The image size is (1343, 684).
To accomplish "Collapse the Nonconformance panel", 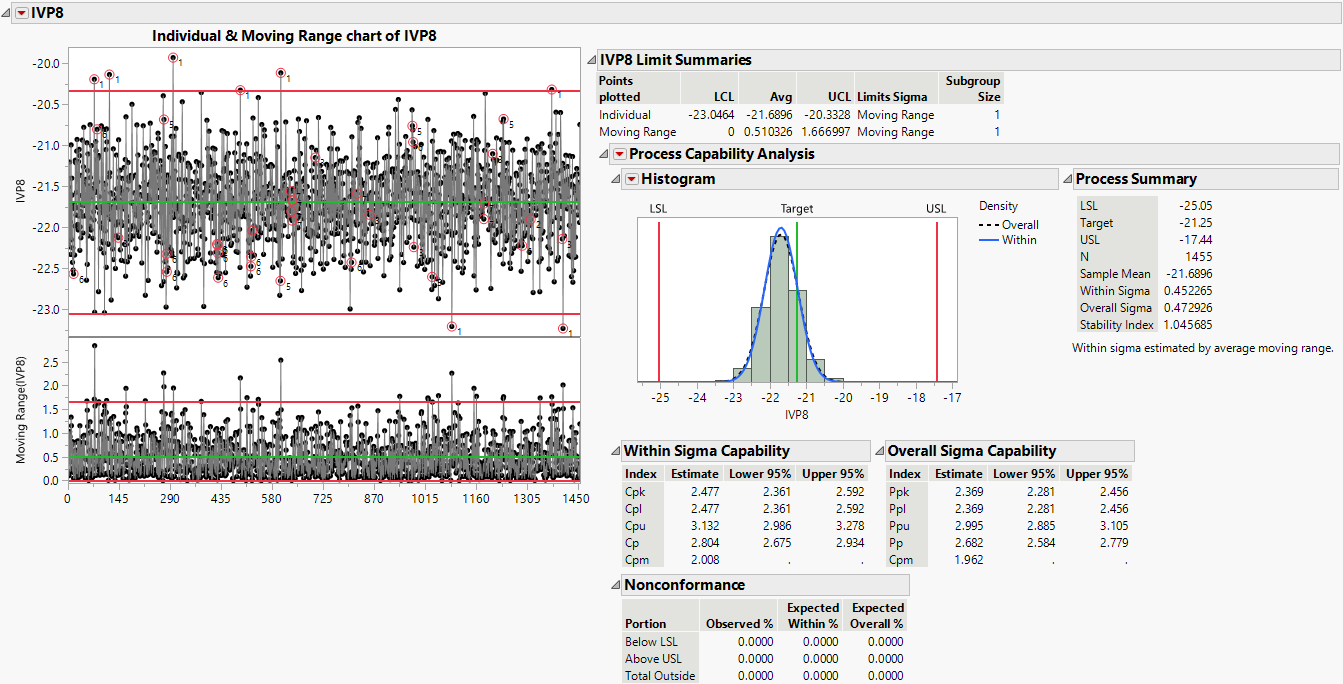I will click(614, 584).
